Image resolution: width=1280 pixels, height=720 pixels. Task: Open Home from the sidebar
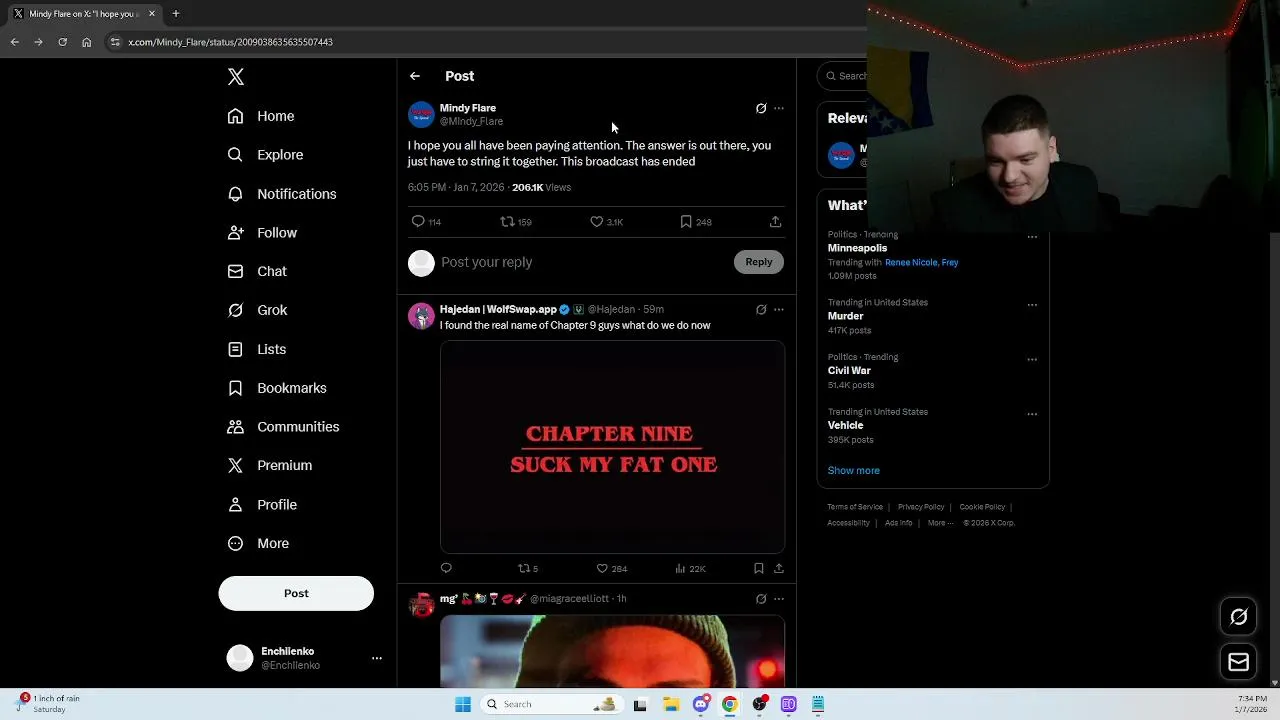(x=261, y=116)
